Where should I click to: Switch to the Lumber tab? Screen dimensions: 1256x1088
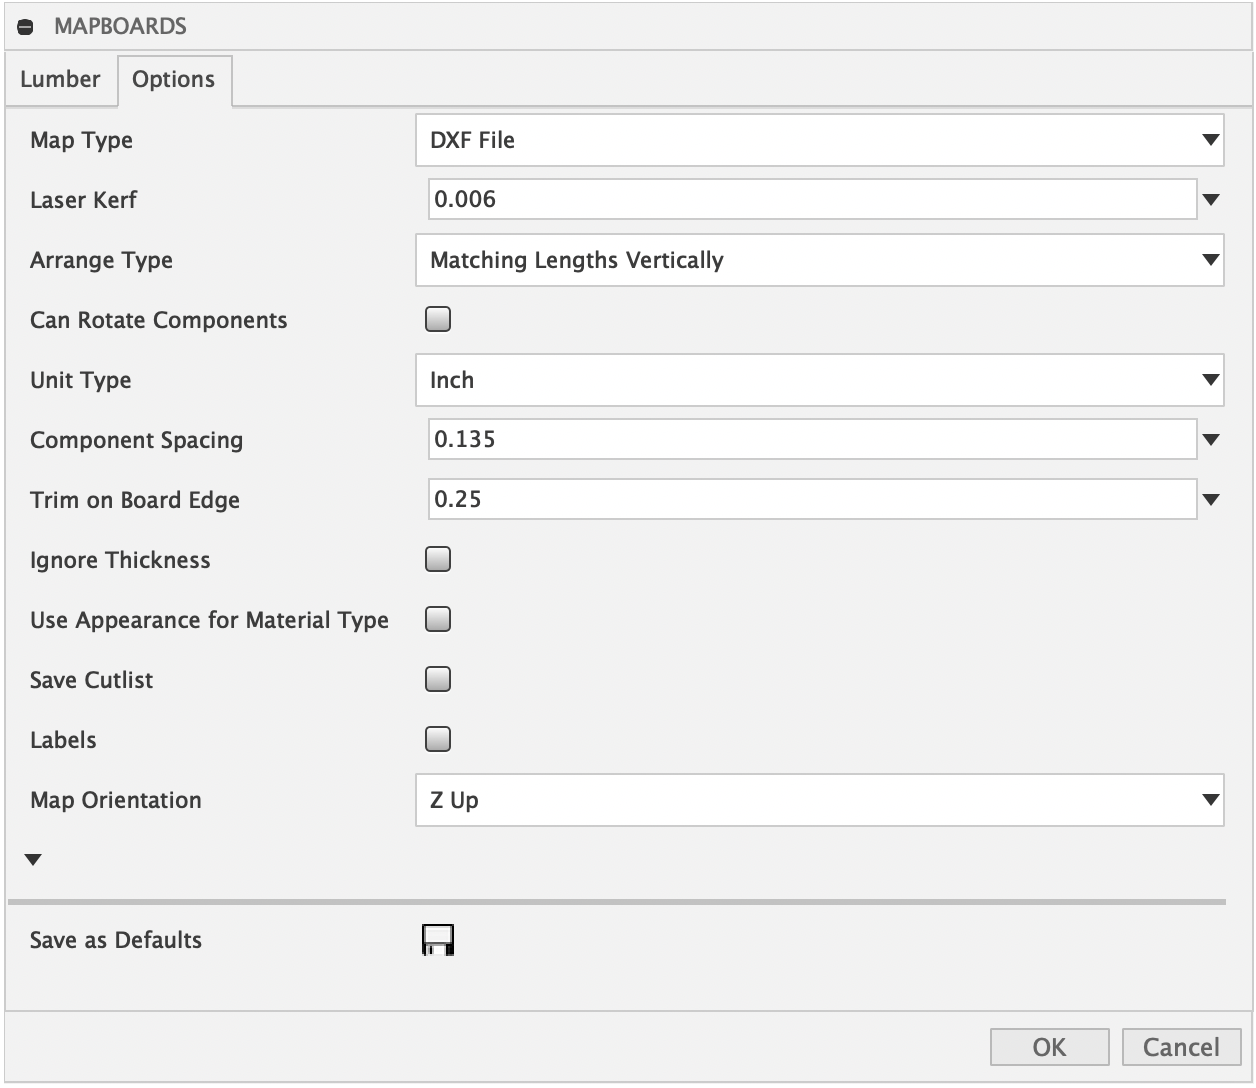tap(60, 79)
